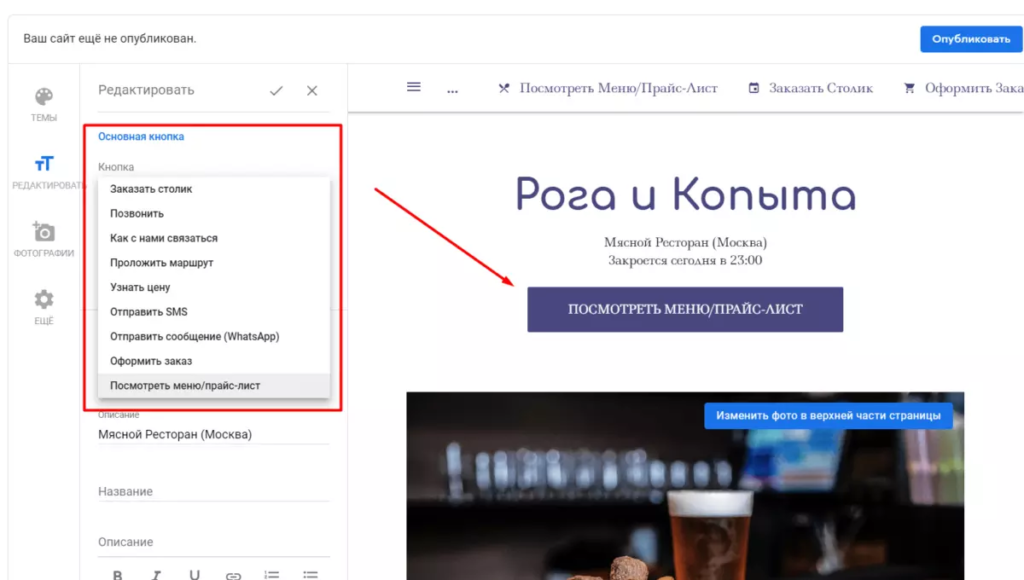Toggle underline formatting in the description editor

pos(194,573)
